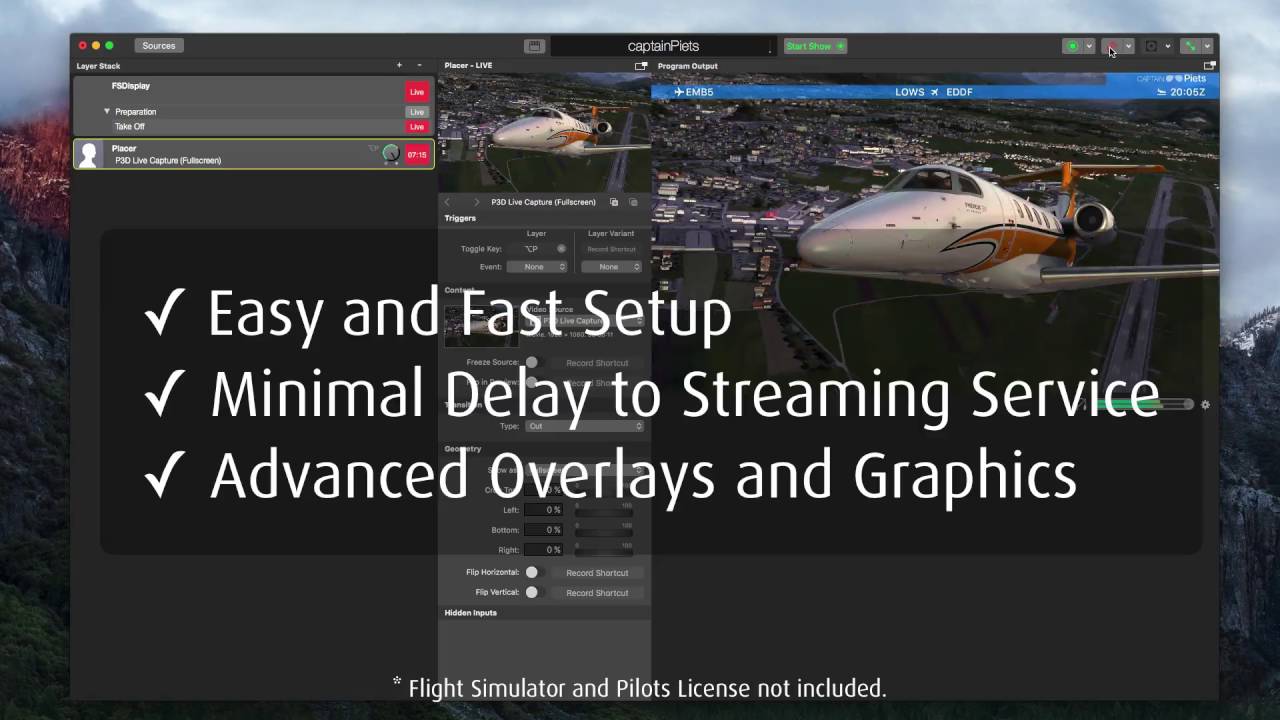Screen dimensions: 1280x720
Task: Click the red record button in toolbar
Action: pos(1111,46)
